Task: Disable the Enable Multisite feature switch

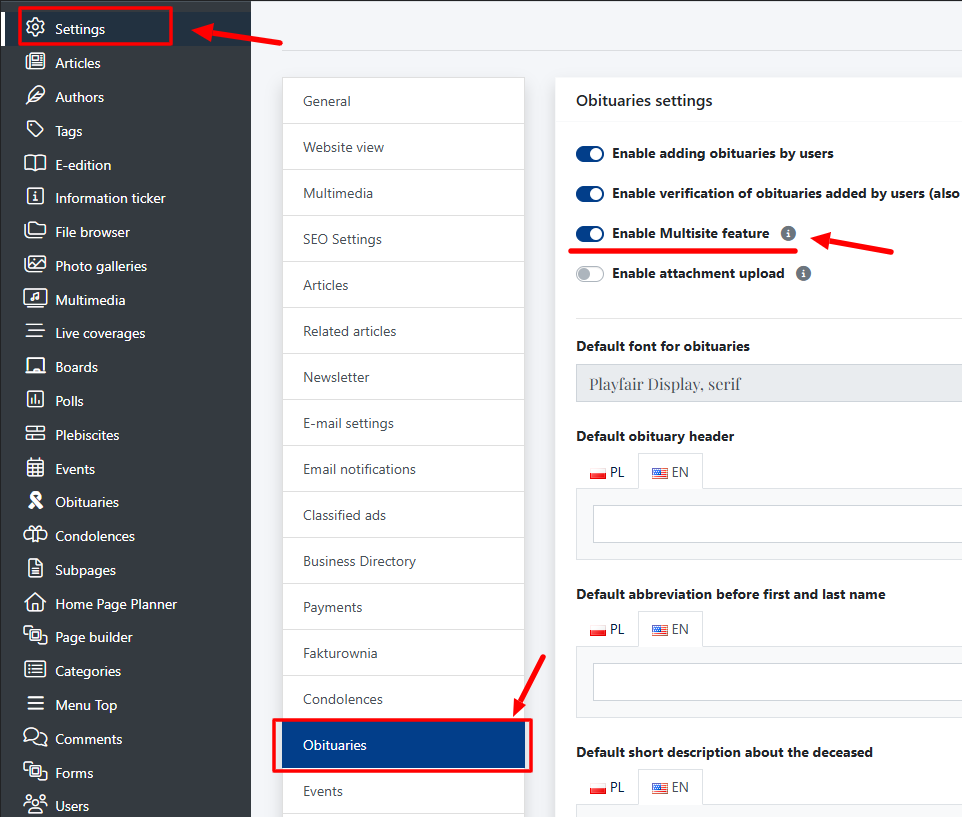Action: [x=590, y=234]
